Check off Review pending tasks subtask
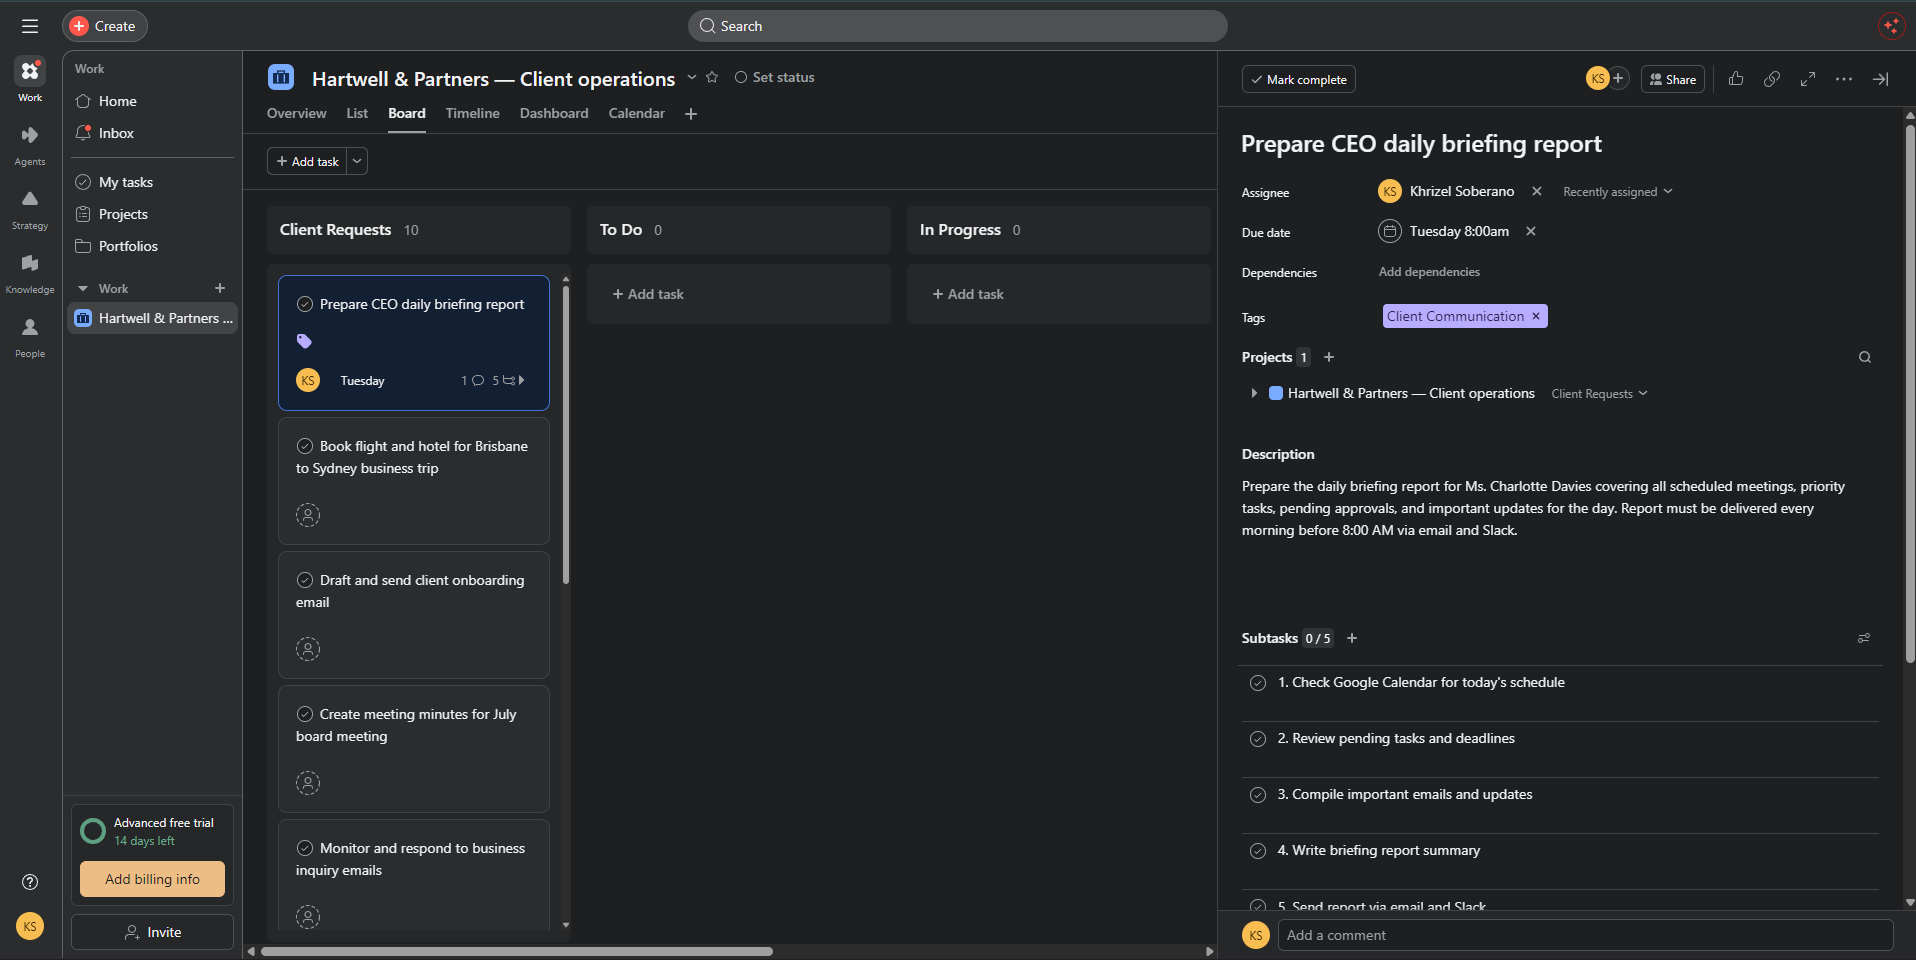 pyautogui.click(x=1258, y=739)
